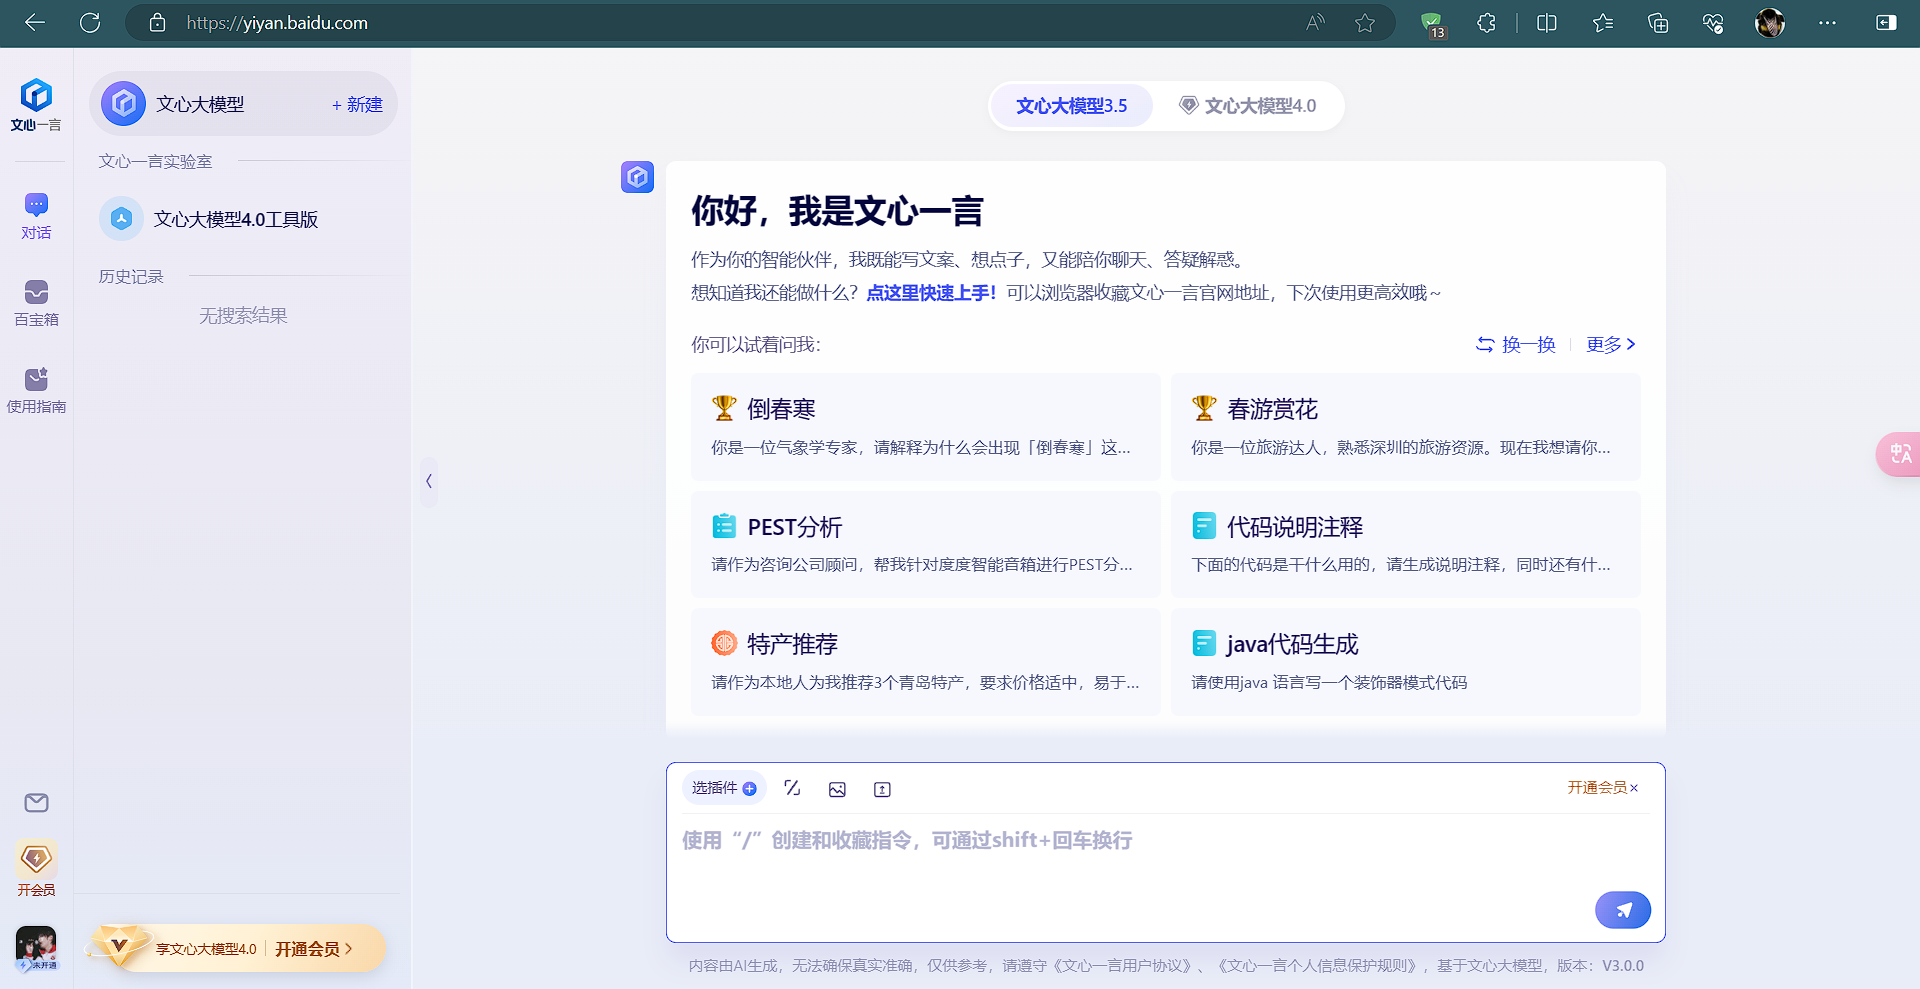Open the 对话 chat section
Viewport: 1920px width, 989px height.
point(36,216)
